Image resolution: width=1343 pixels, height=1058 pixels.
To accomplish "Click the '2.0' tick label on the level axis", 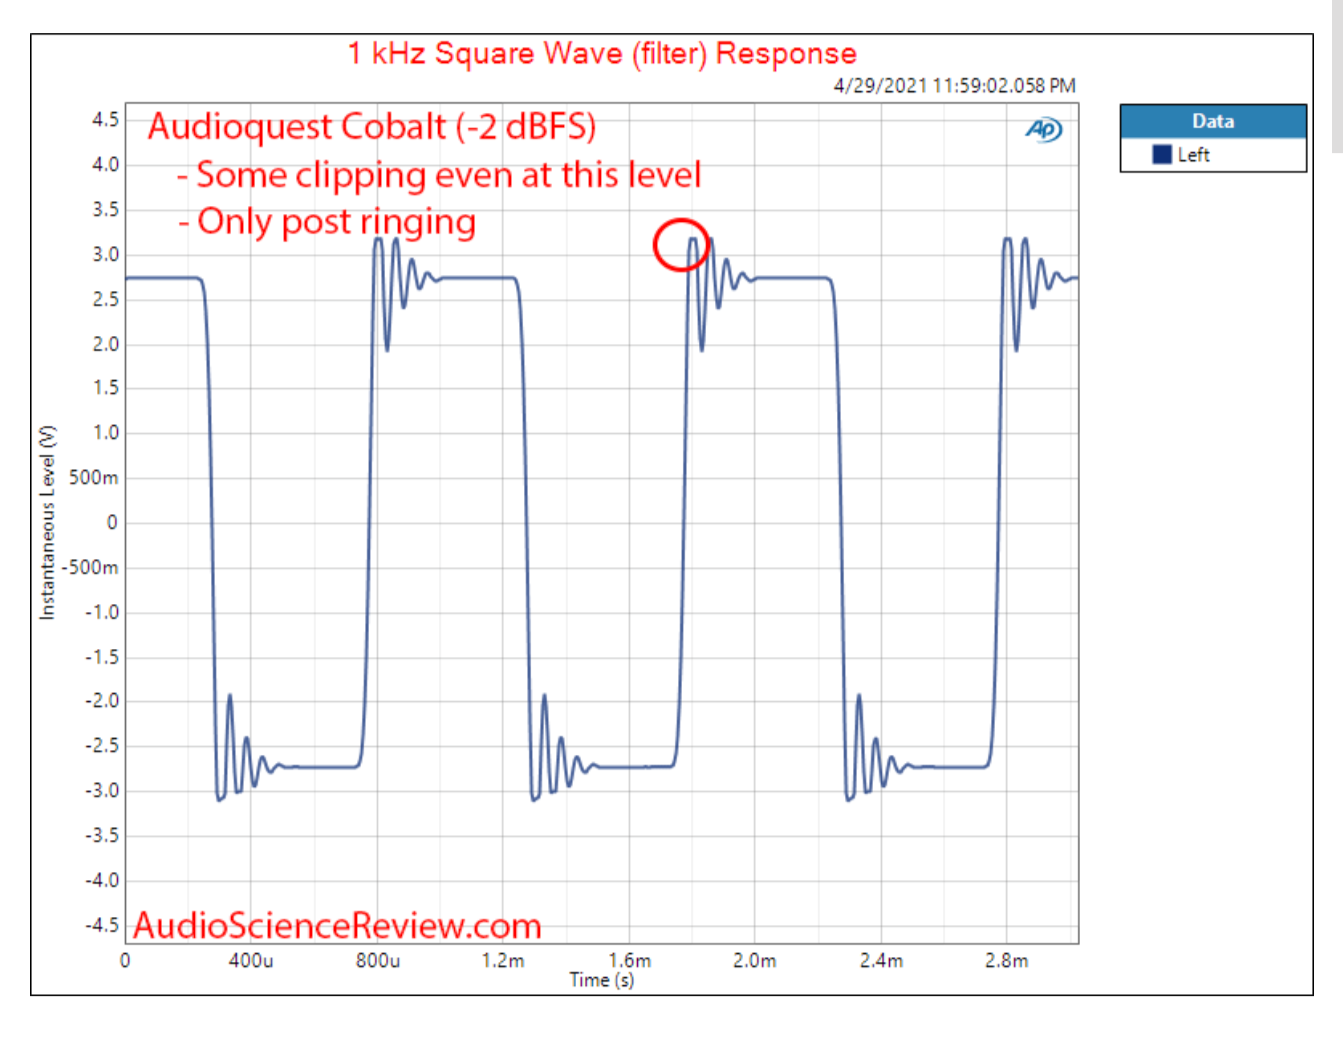I will pos(105,344).
